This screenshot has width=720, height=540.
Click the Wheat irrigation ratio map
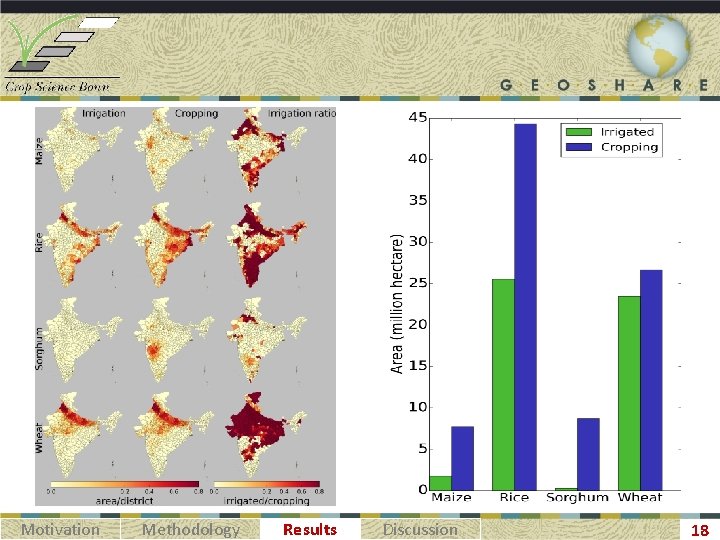click(x=264, y=434)
